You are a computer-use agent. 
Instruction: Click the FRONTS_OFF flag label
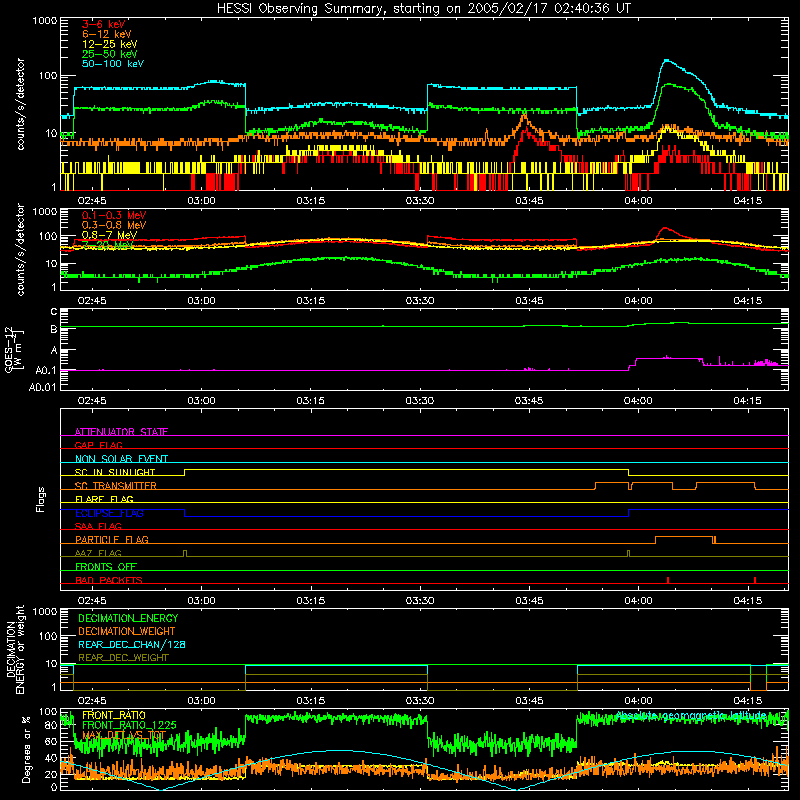[106, 567]
